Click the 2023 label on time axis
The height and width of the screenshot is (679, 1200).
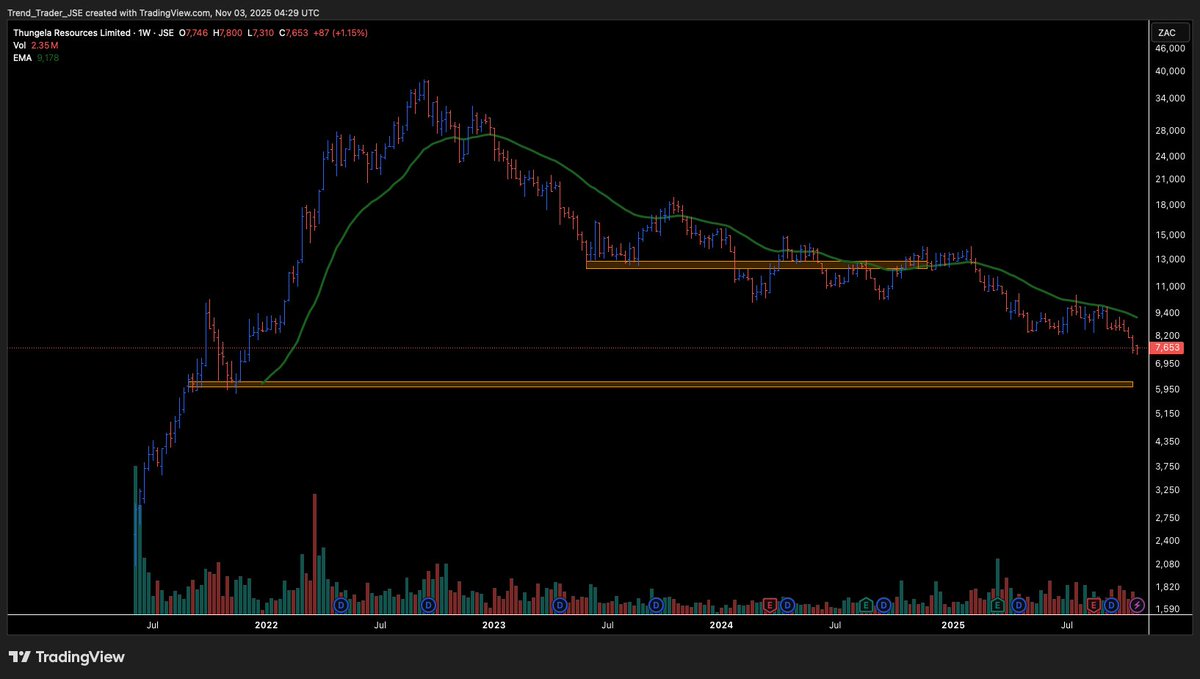click(493, 625)
